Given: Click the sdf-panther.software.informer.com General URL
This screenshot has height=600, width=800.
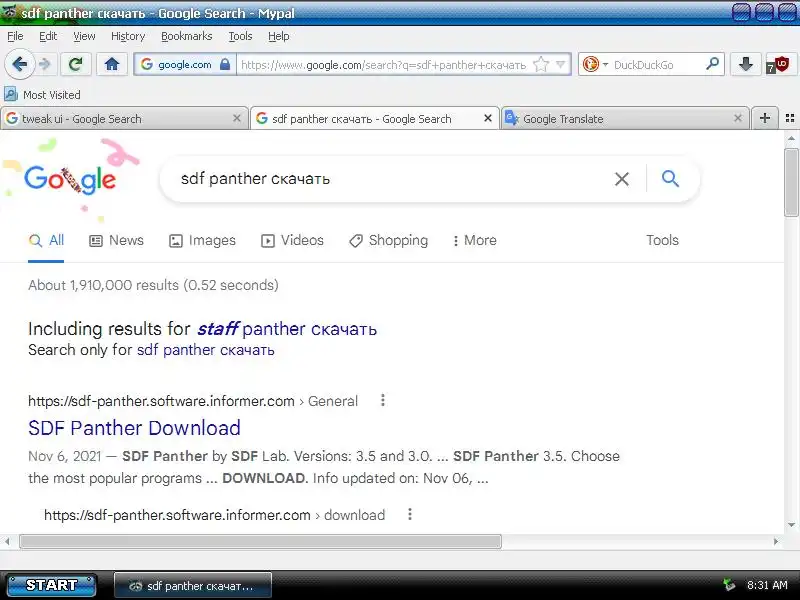Looking at the screenshot, I should pyautogui.click(x=193, y=401).
